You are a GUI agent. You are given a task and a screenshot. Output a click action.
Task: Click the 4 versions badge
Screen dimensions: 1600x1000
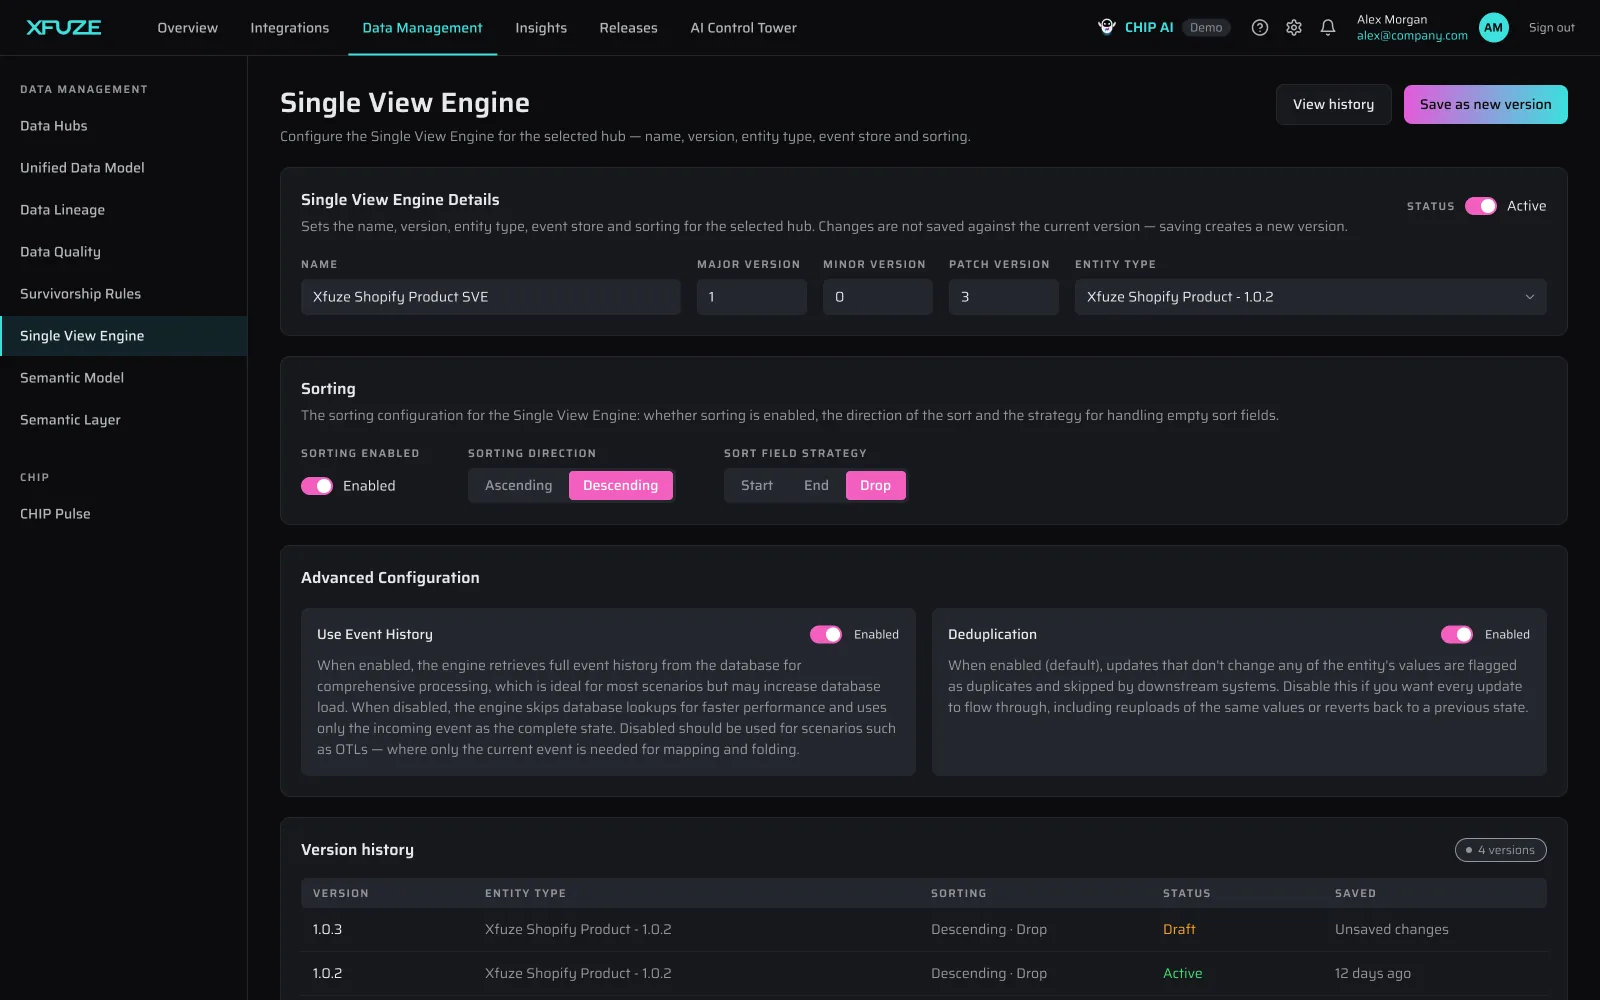(1500, 850)
